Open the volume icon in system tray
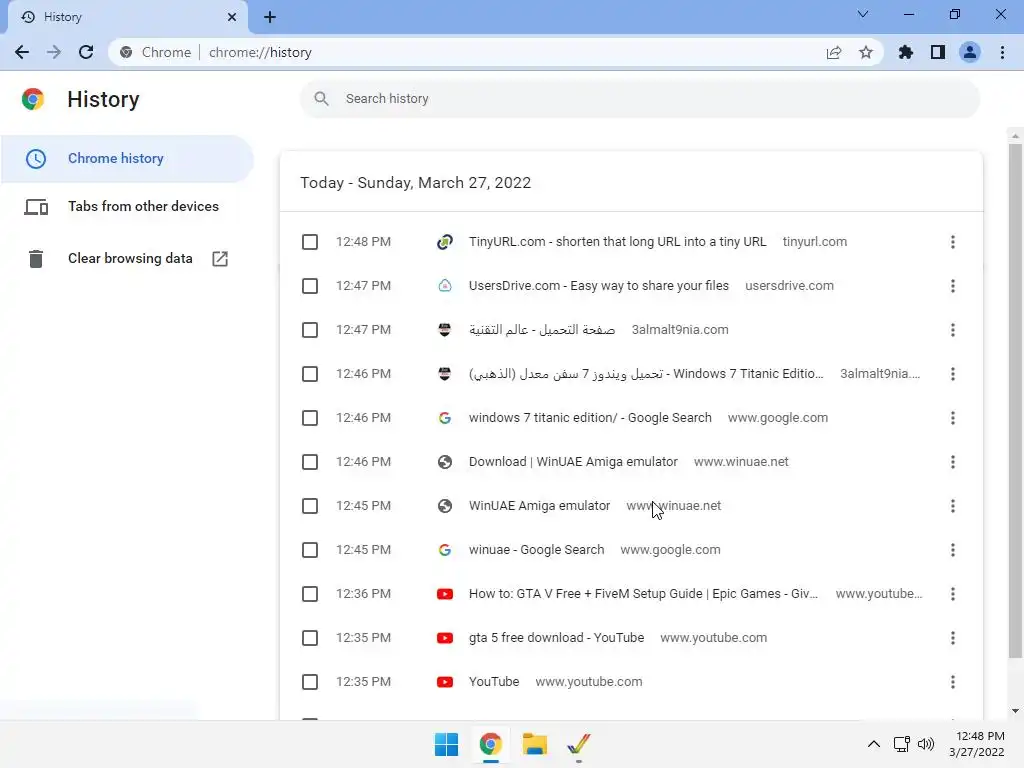This screenshot has height=768, width=1024. [x=926, y=744]
